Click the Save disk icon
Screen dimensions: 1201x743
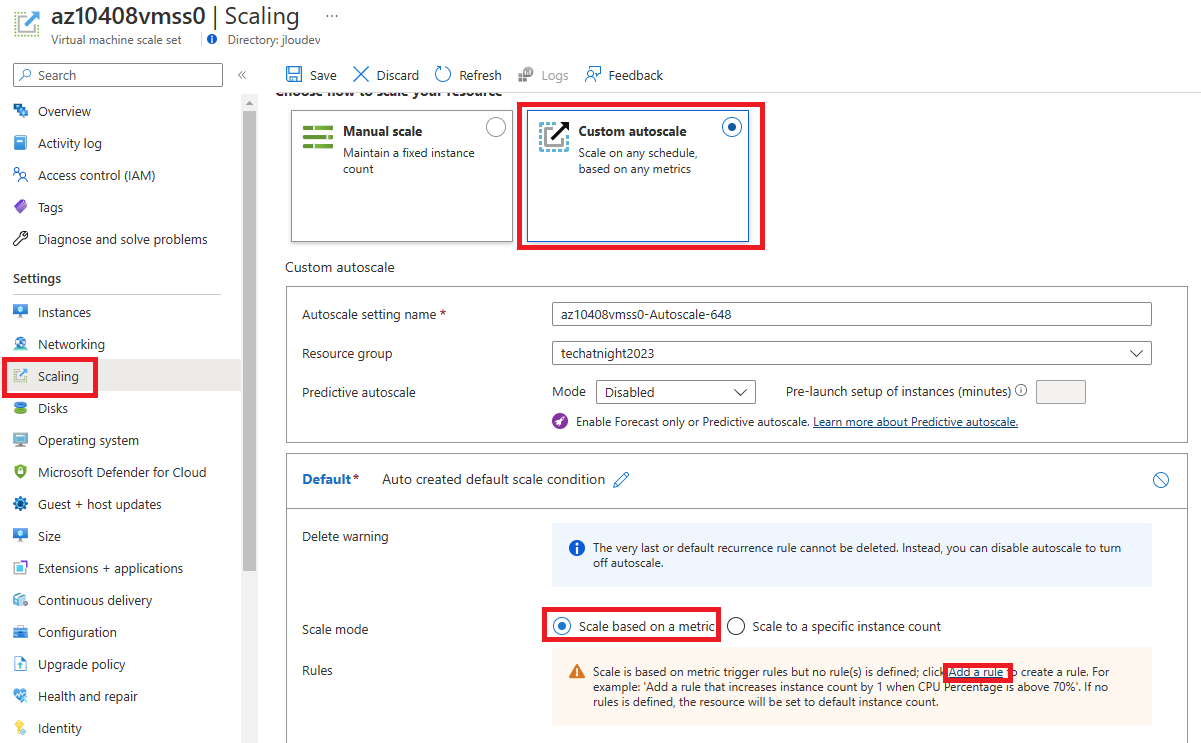pos(294,75)
